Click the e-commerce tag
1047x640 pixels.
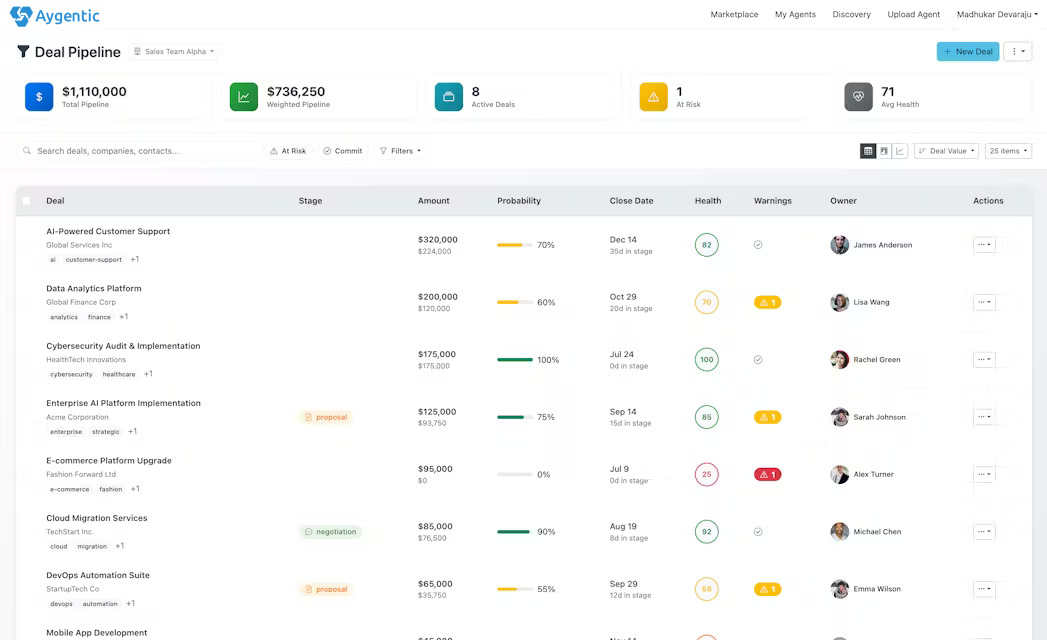tap(69, 489)
